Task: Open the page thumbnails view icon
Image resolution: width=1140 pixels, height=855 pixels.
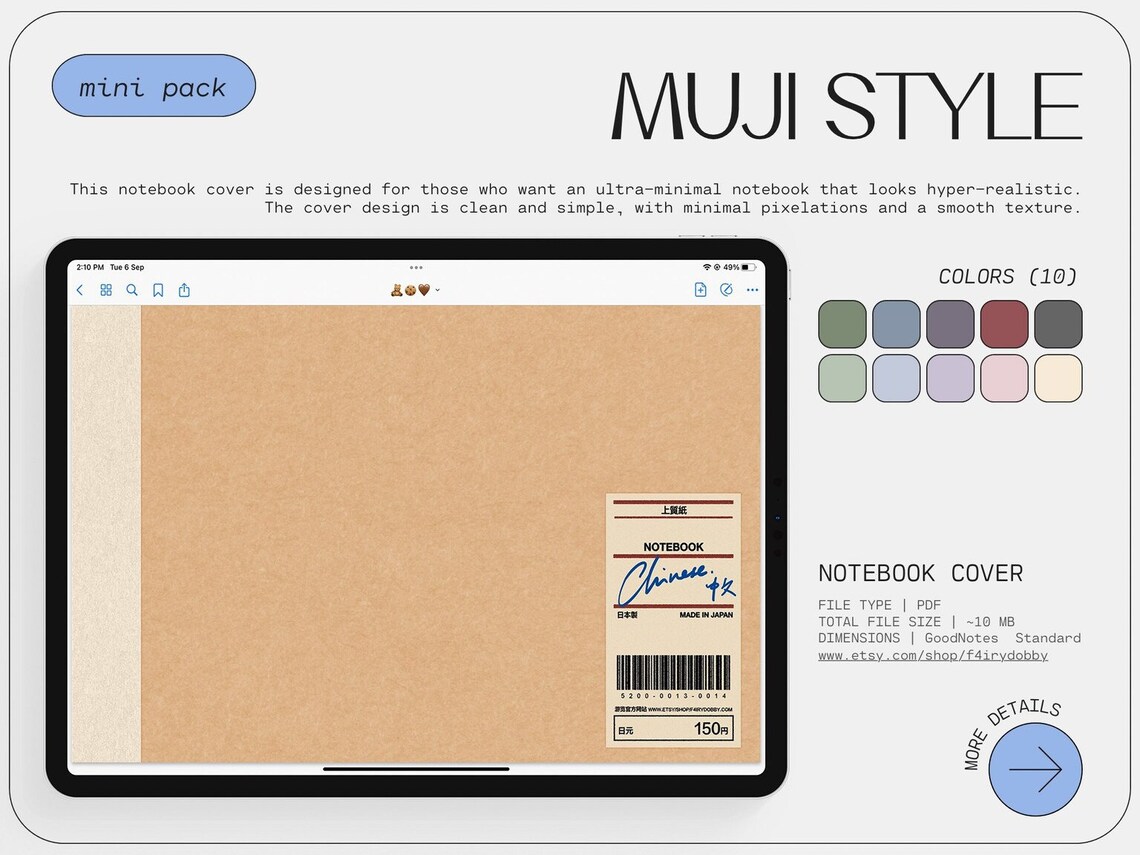Action: click(x=106, y=290)
